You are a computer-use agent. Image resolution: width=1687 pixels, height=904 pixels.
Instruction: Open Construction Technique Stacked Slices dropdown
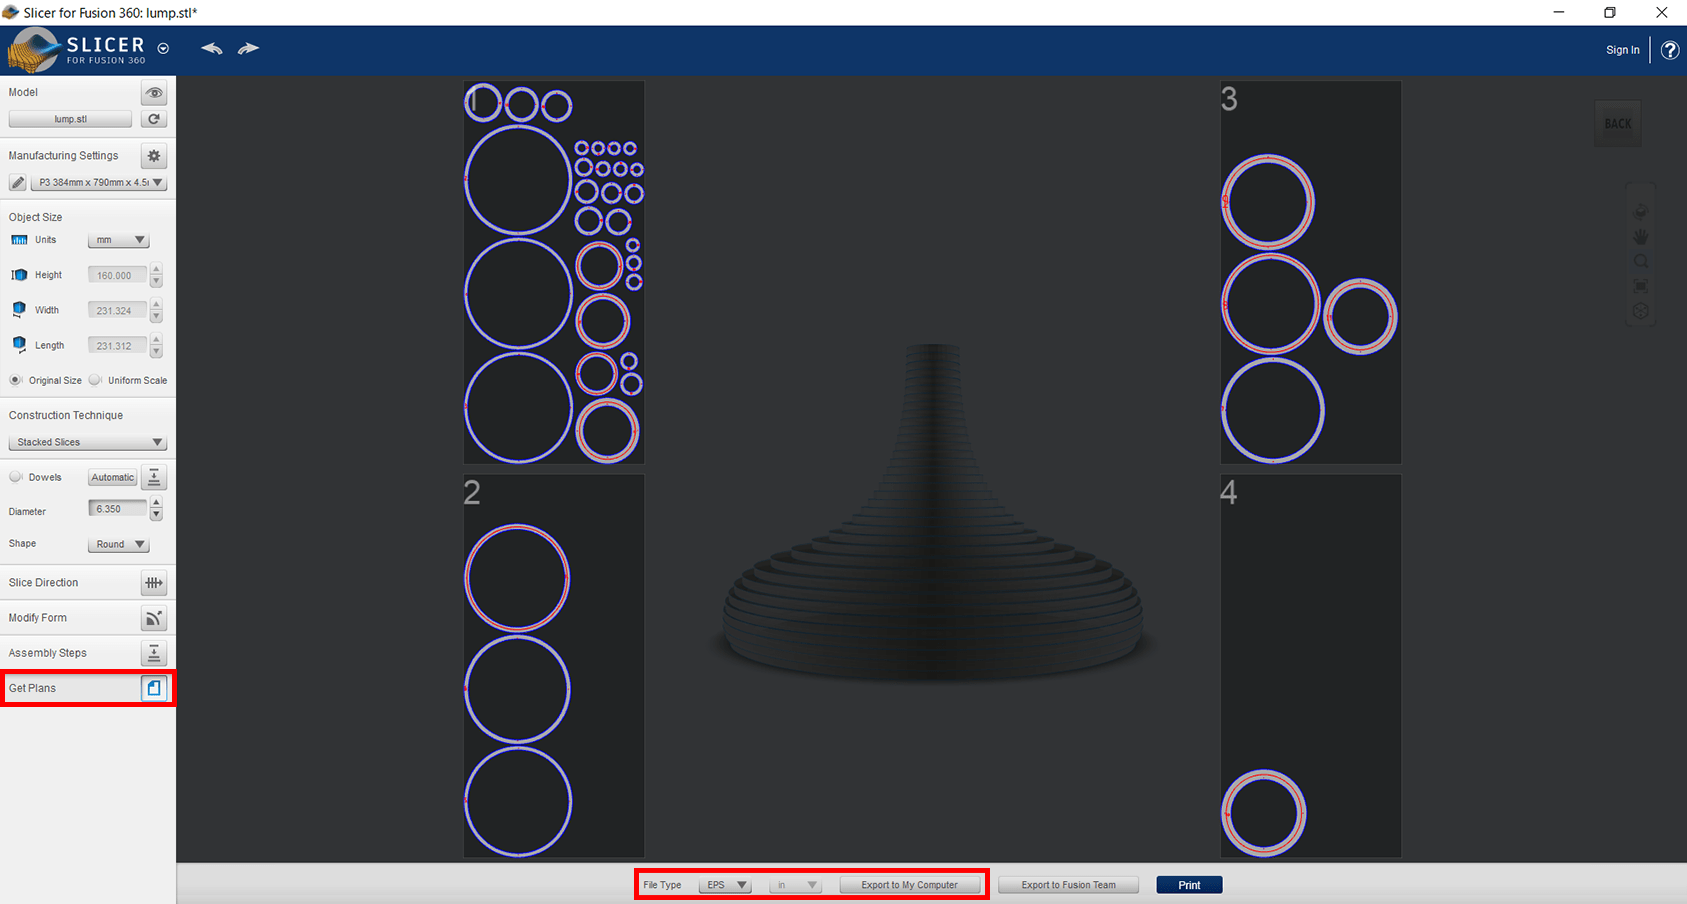(87, 442)
